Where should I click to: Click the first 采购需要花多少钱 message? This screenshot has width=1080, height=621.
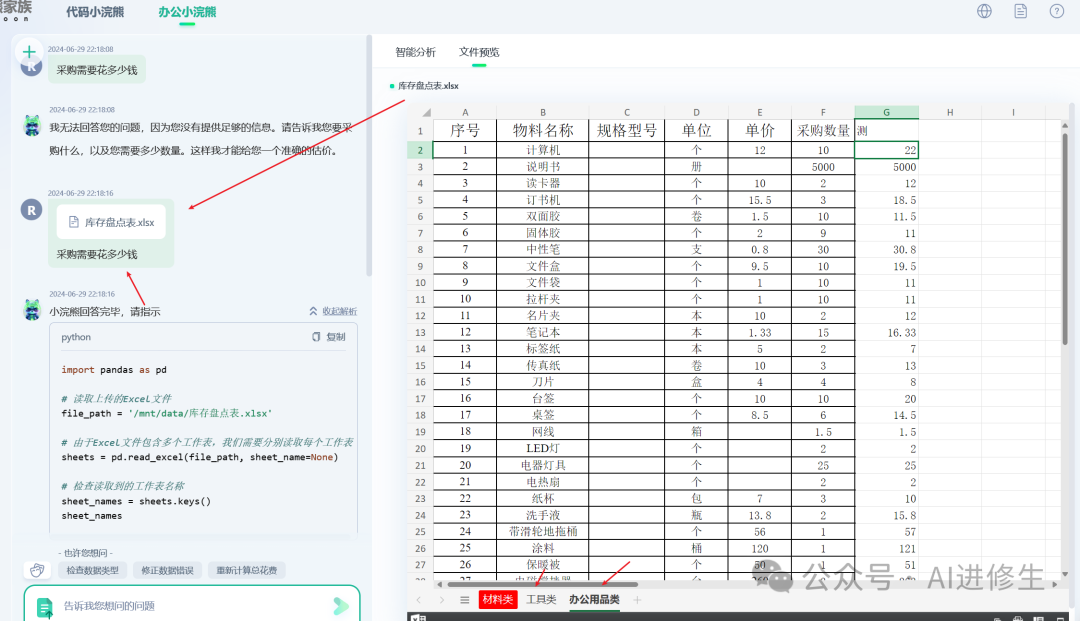97,70
